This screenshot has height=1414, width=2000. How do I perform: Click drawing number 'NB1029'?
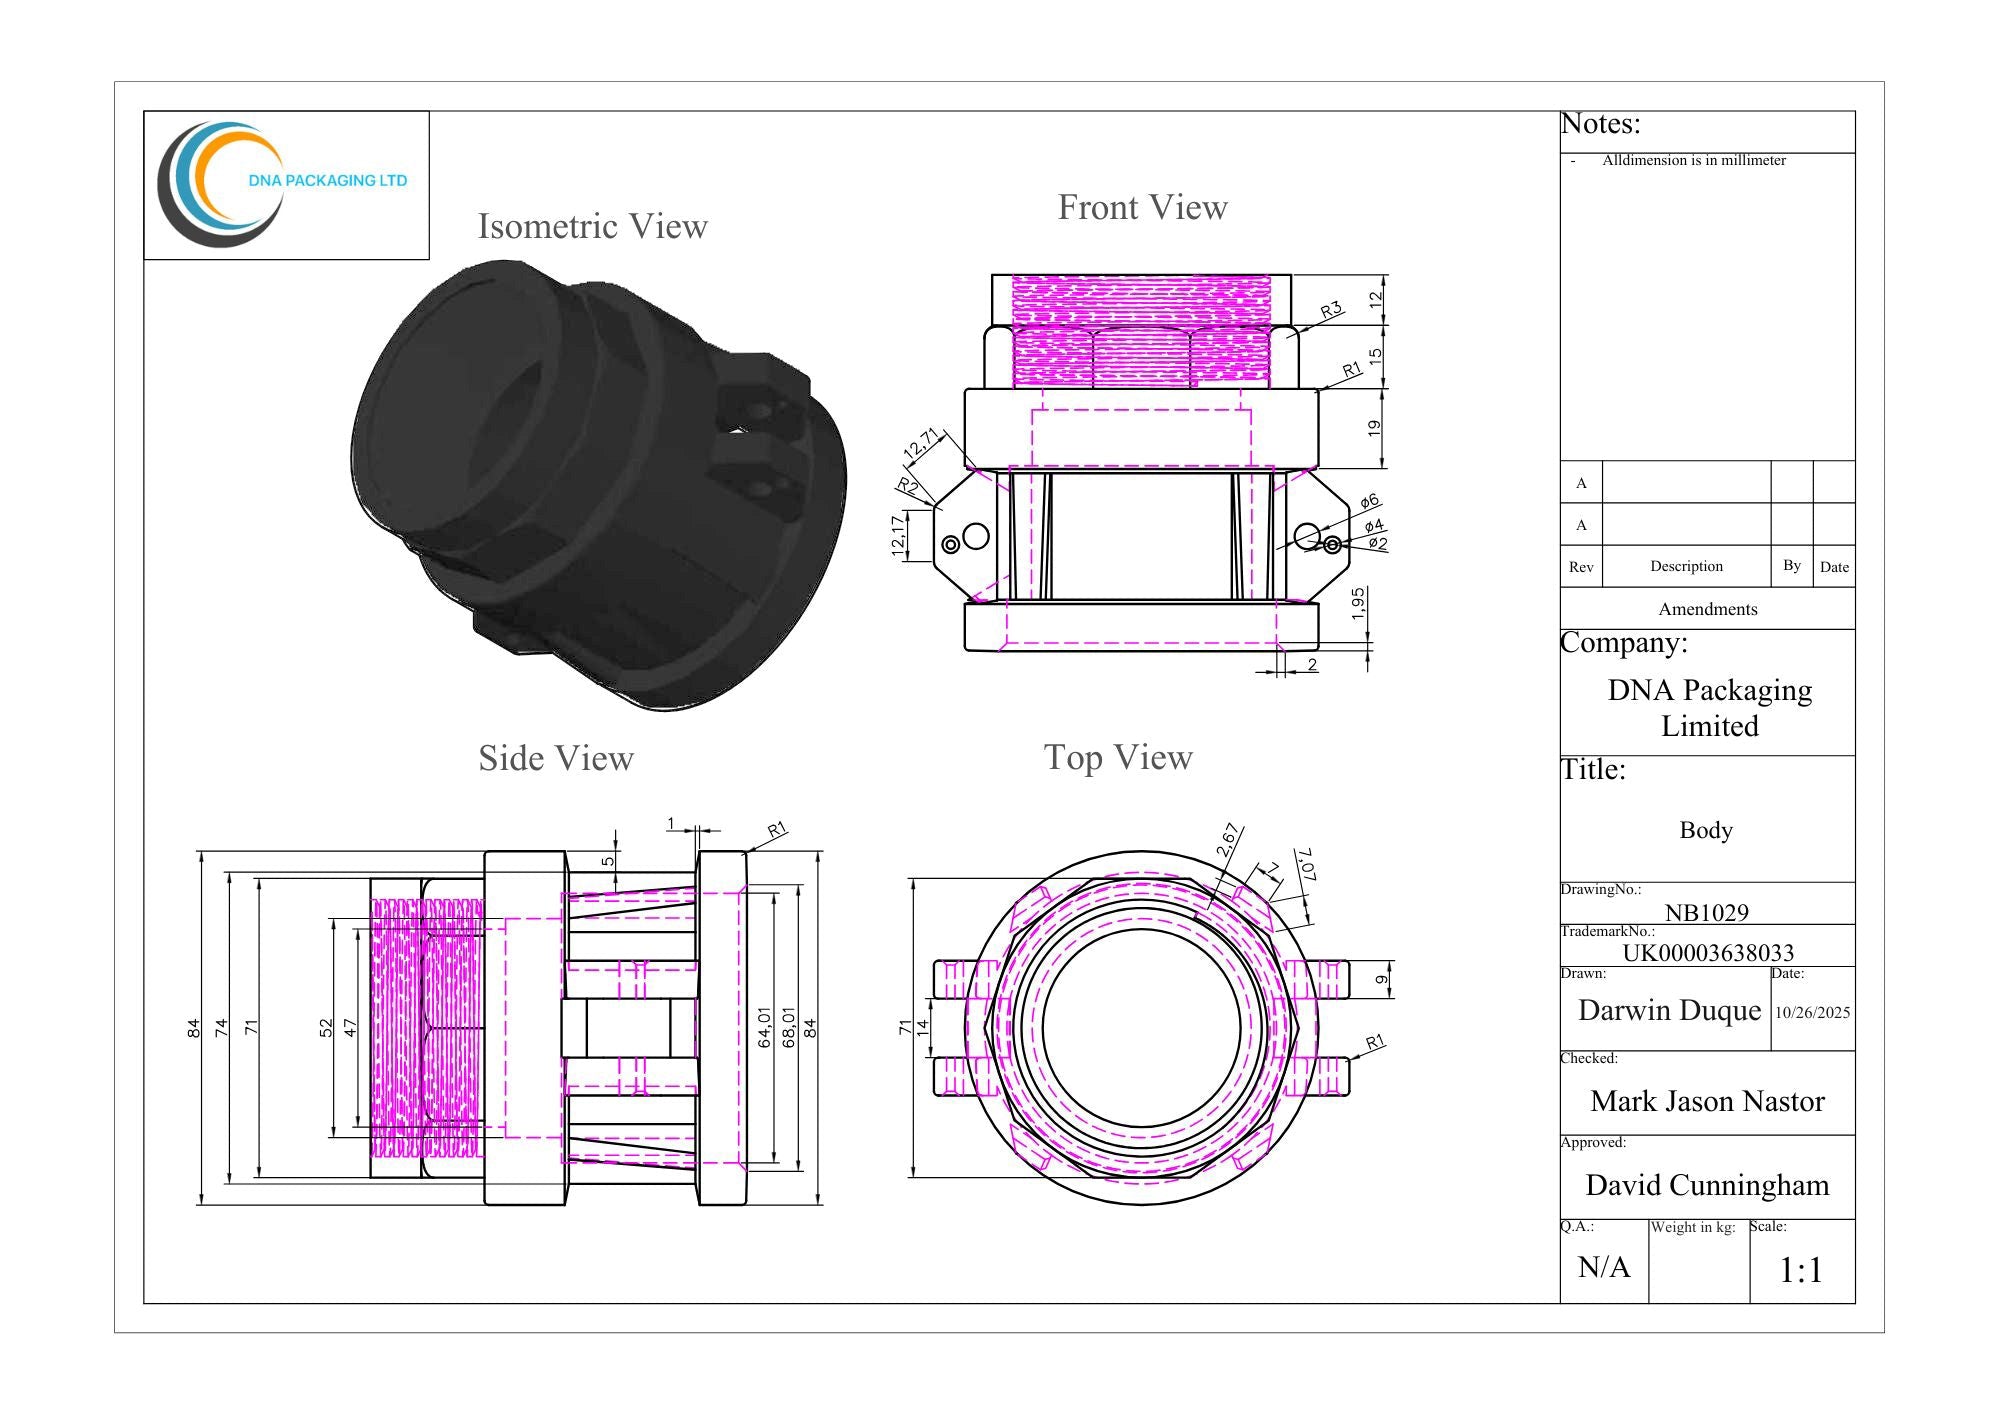1706,912
